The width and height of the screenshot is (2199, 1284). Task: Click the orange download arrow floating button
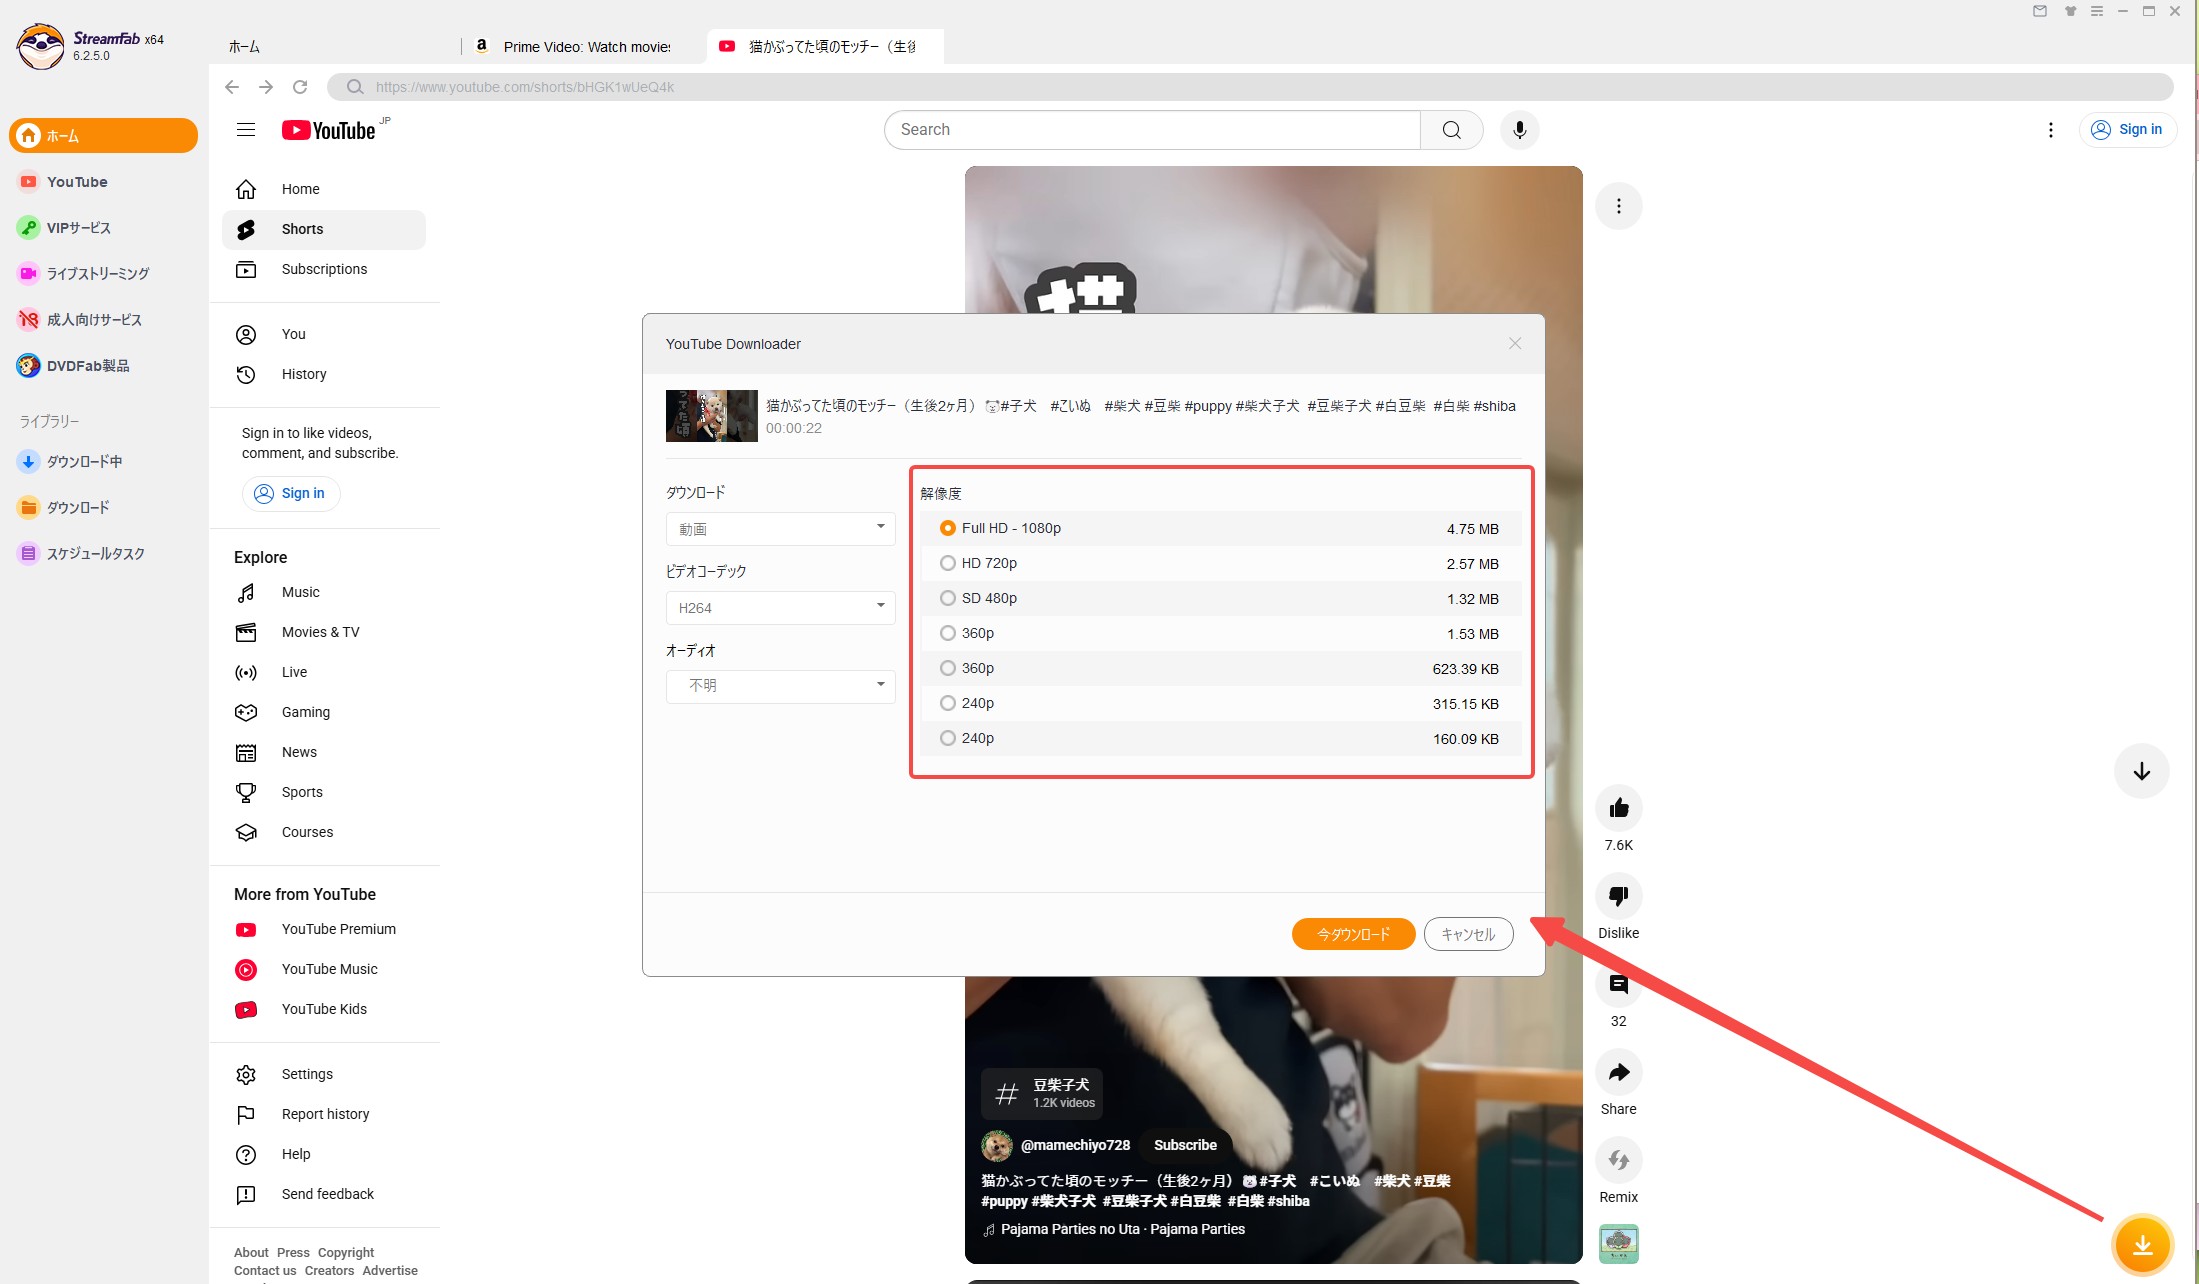tap(2142, 1245)
